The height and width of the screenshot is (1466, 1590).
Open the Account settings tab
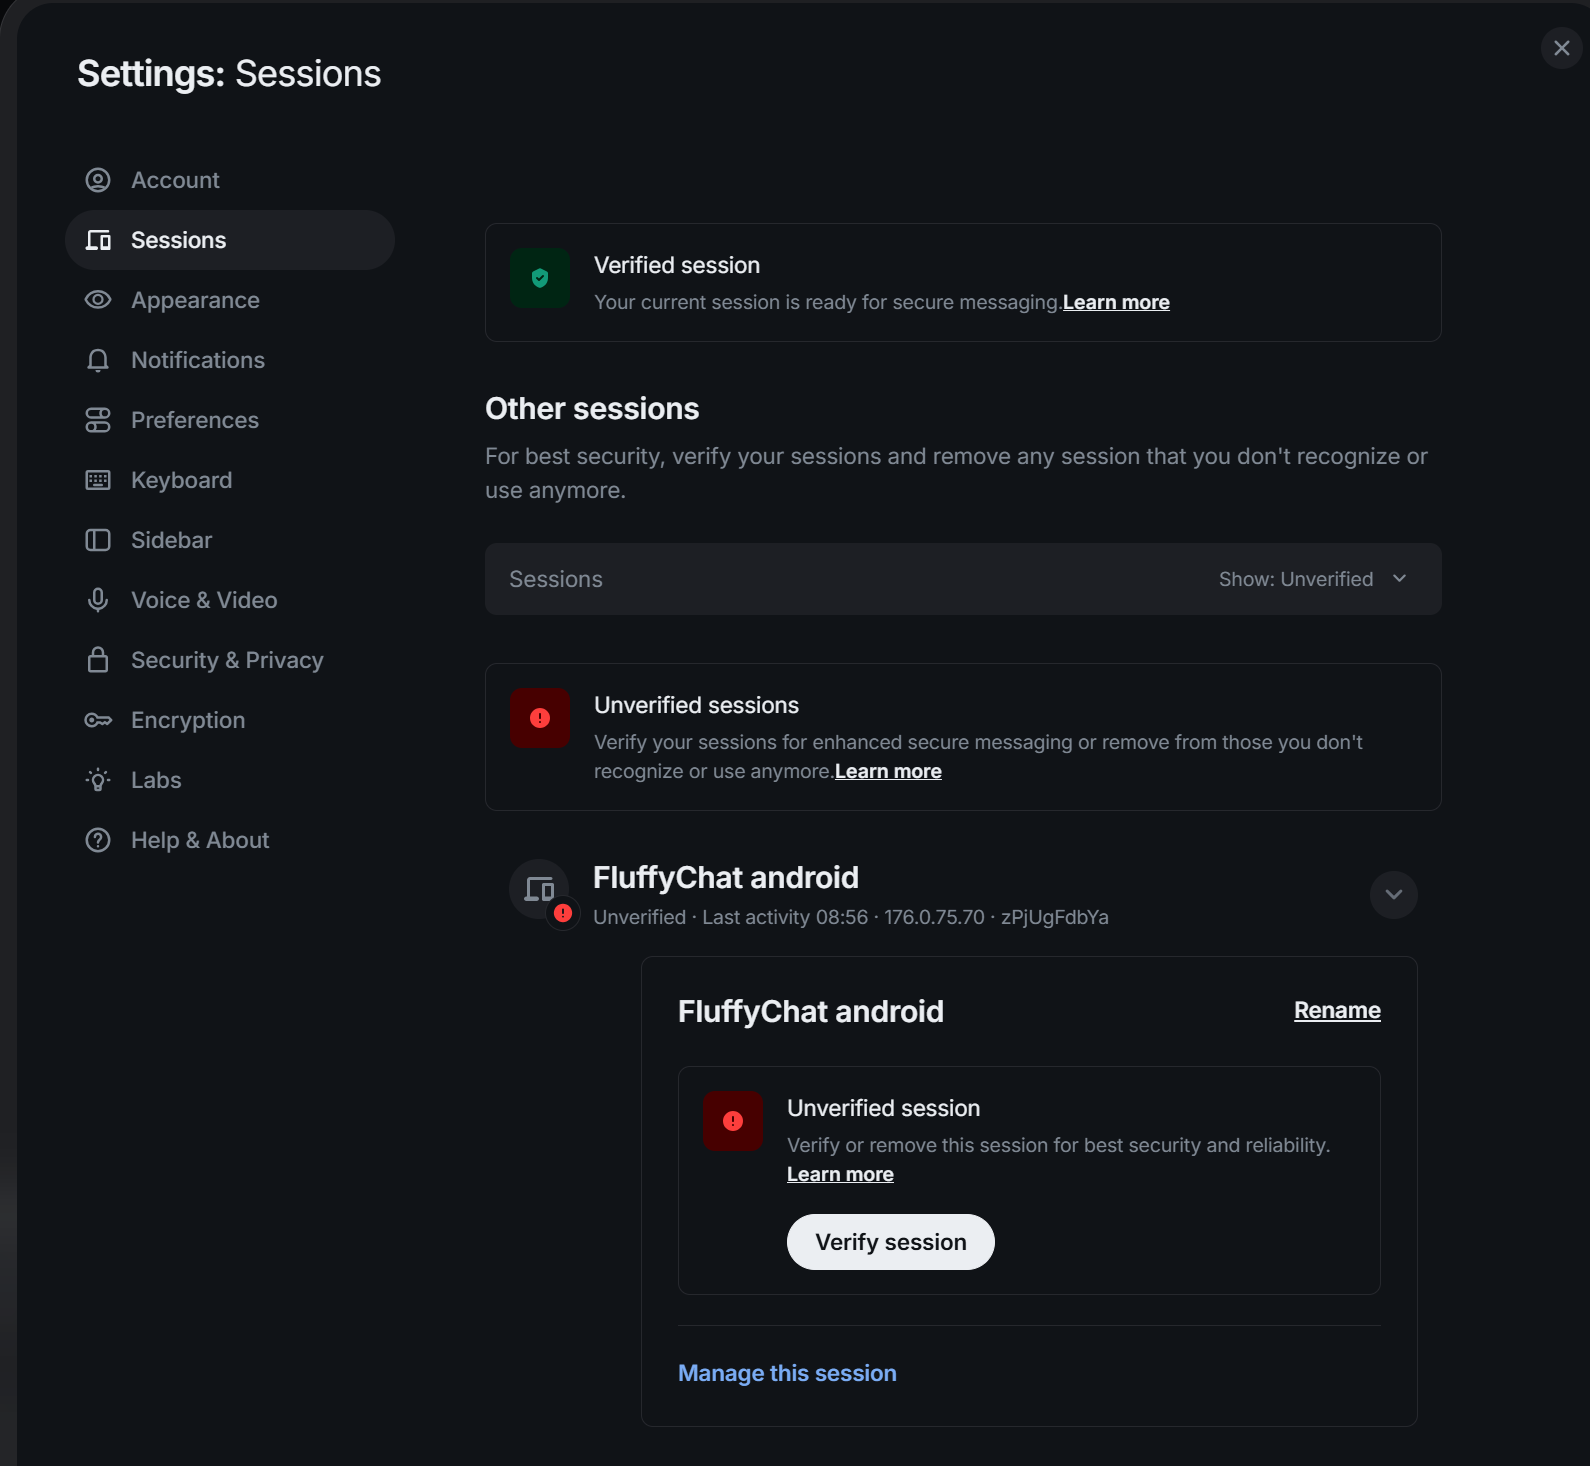[x=230, y=180]
